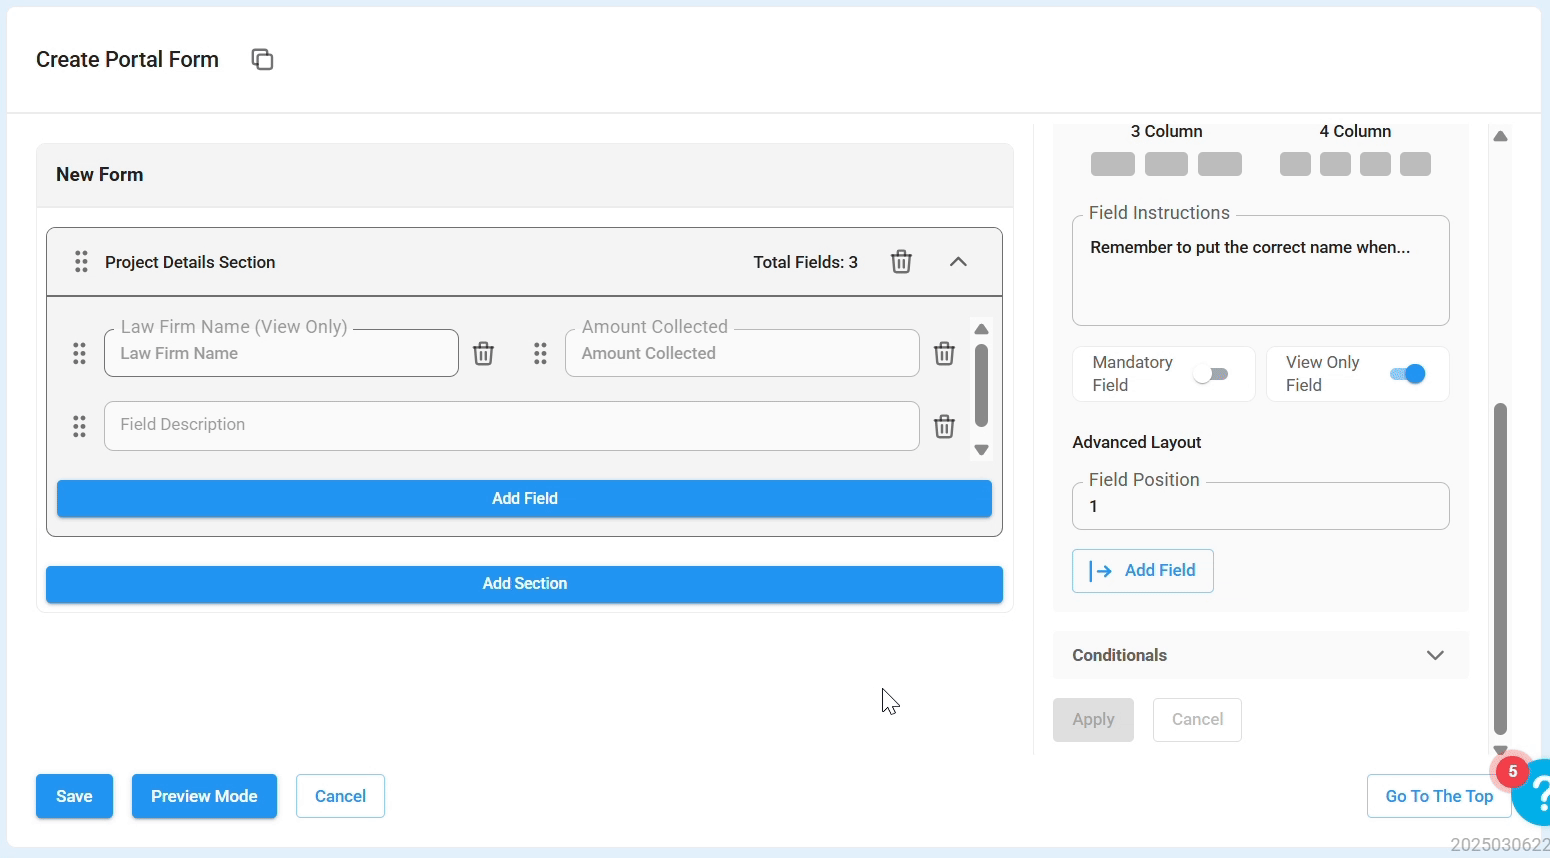Open Preview Mode
The height and width of the screenshot is (858, 1550).
204,796
